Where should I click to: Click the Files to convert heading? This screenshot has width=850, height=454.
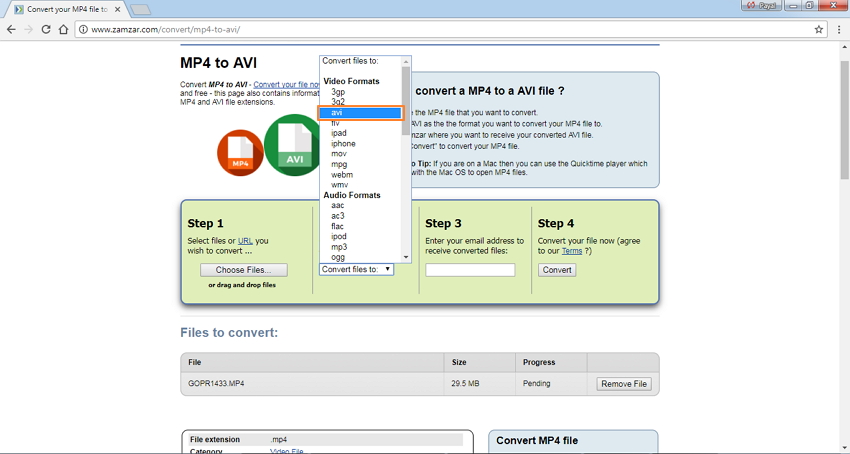tap(229, 332)
